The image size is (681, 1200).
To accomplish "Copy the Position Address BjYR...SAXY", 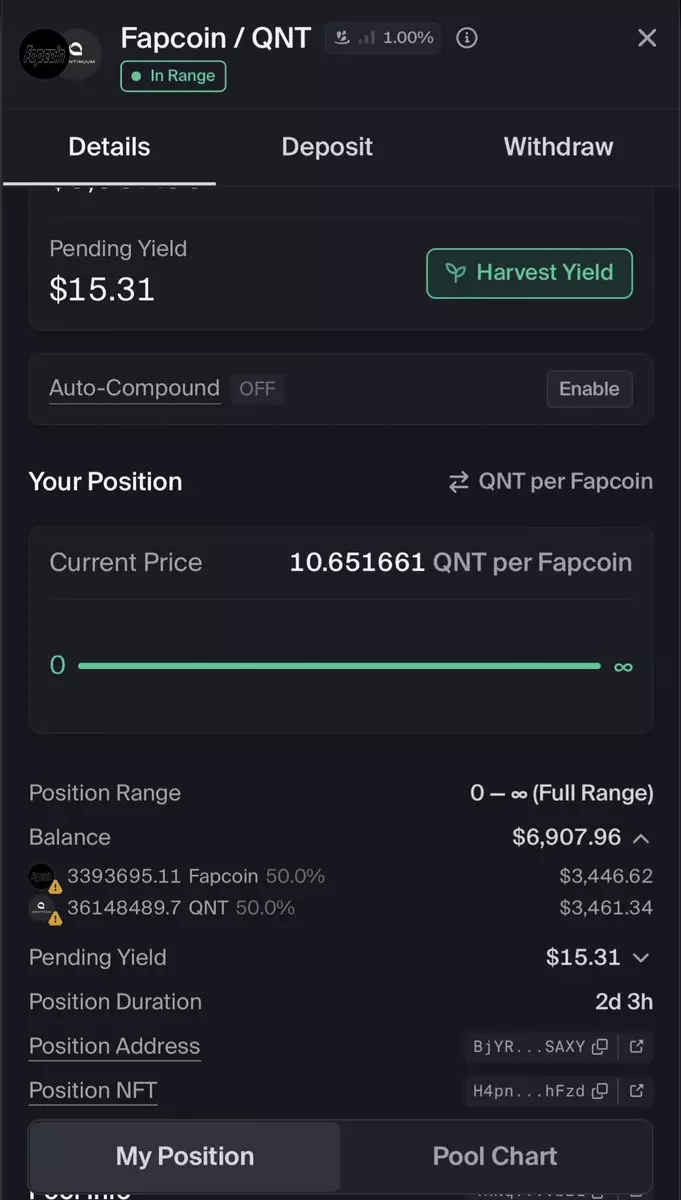I will point(600,1047).
